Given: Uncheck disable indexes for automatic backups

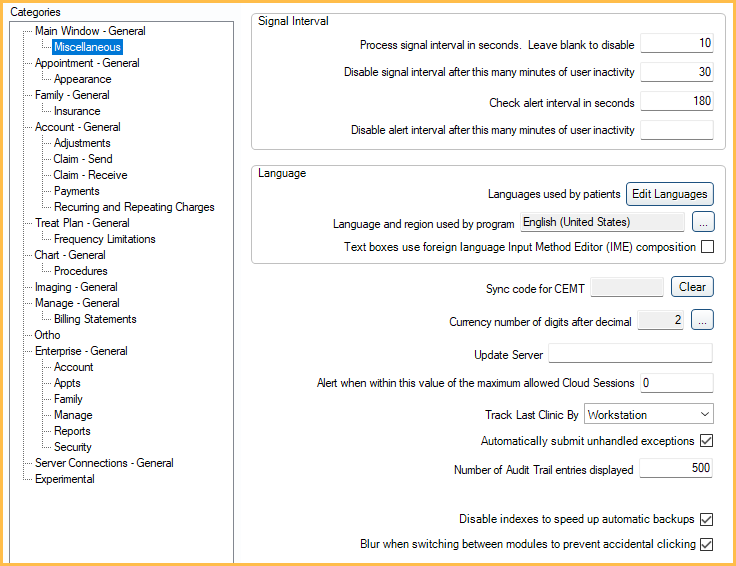Looking at the screenshot, I should (x=706, y=520).
